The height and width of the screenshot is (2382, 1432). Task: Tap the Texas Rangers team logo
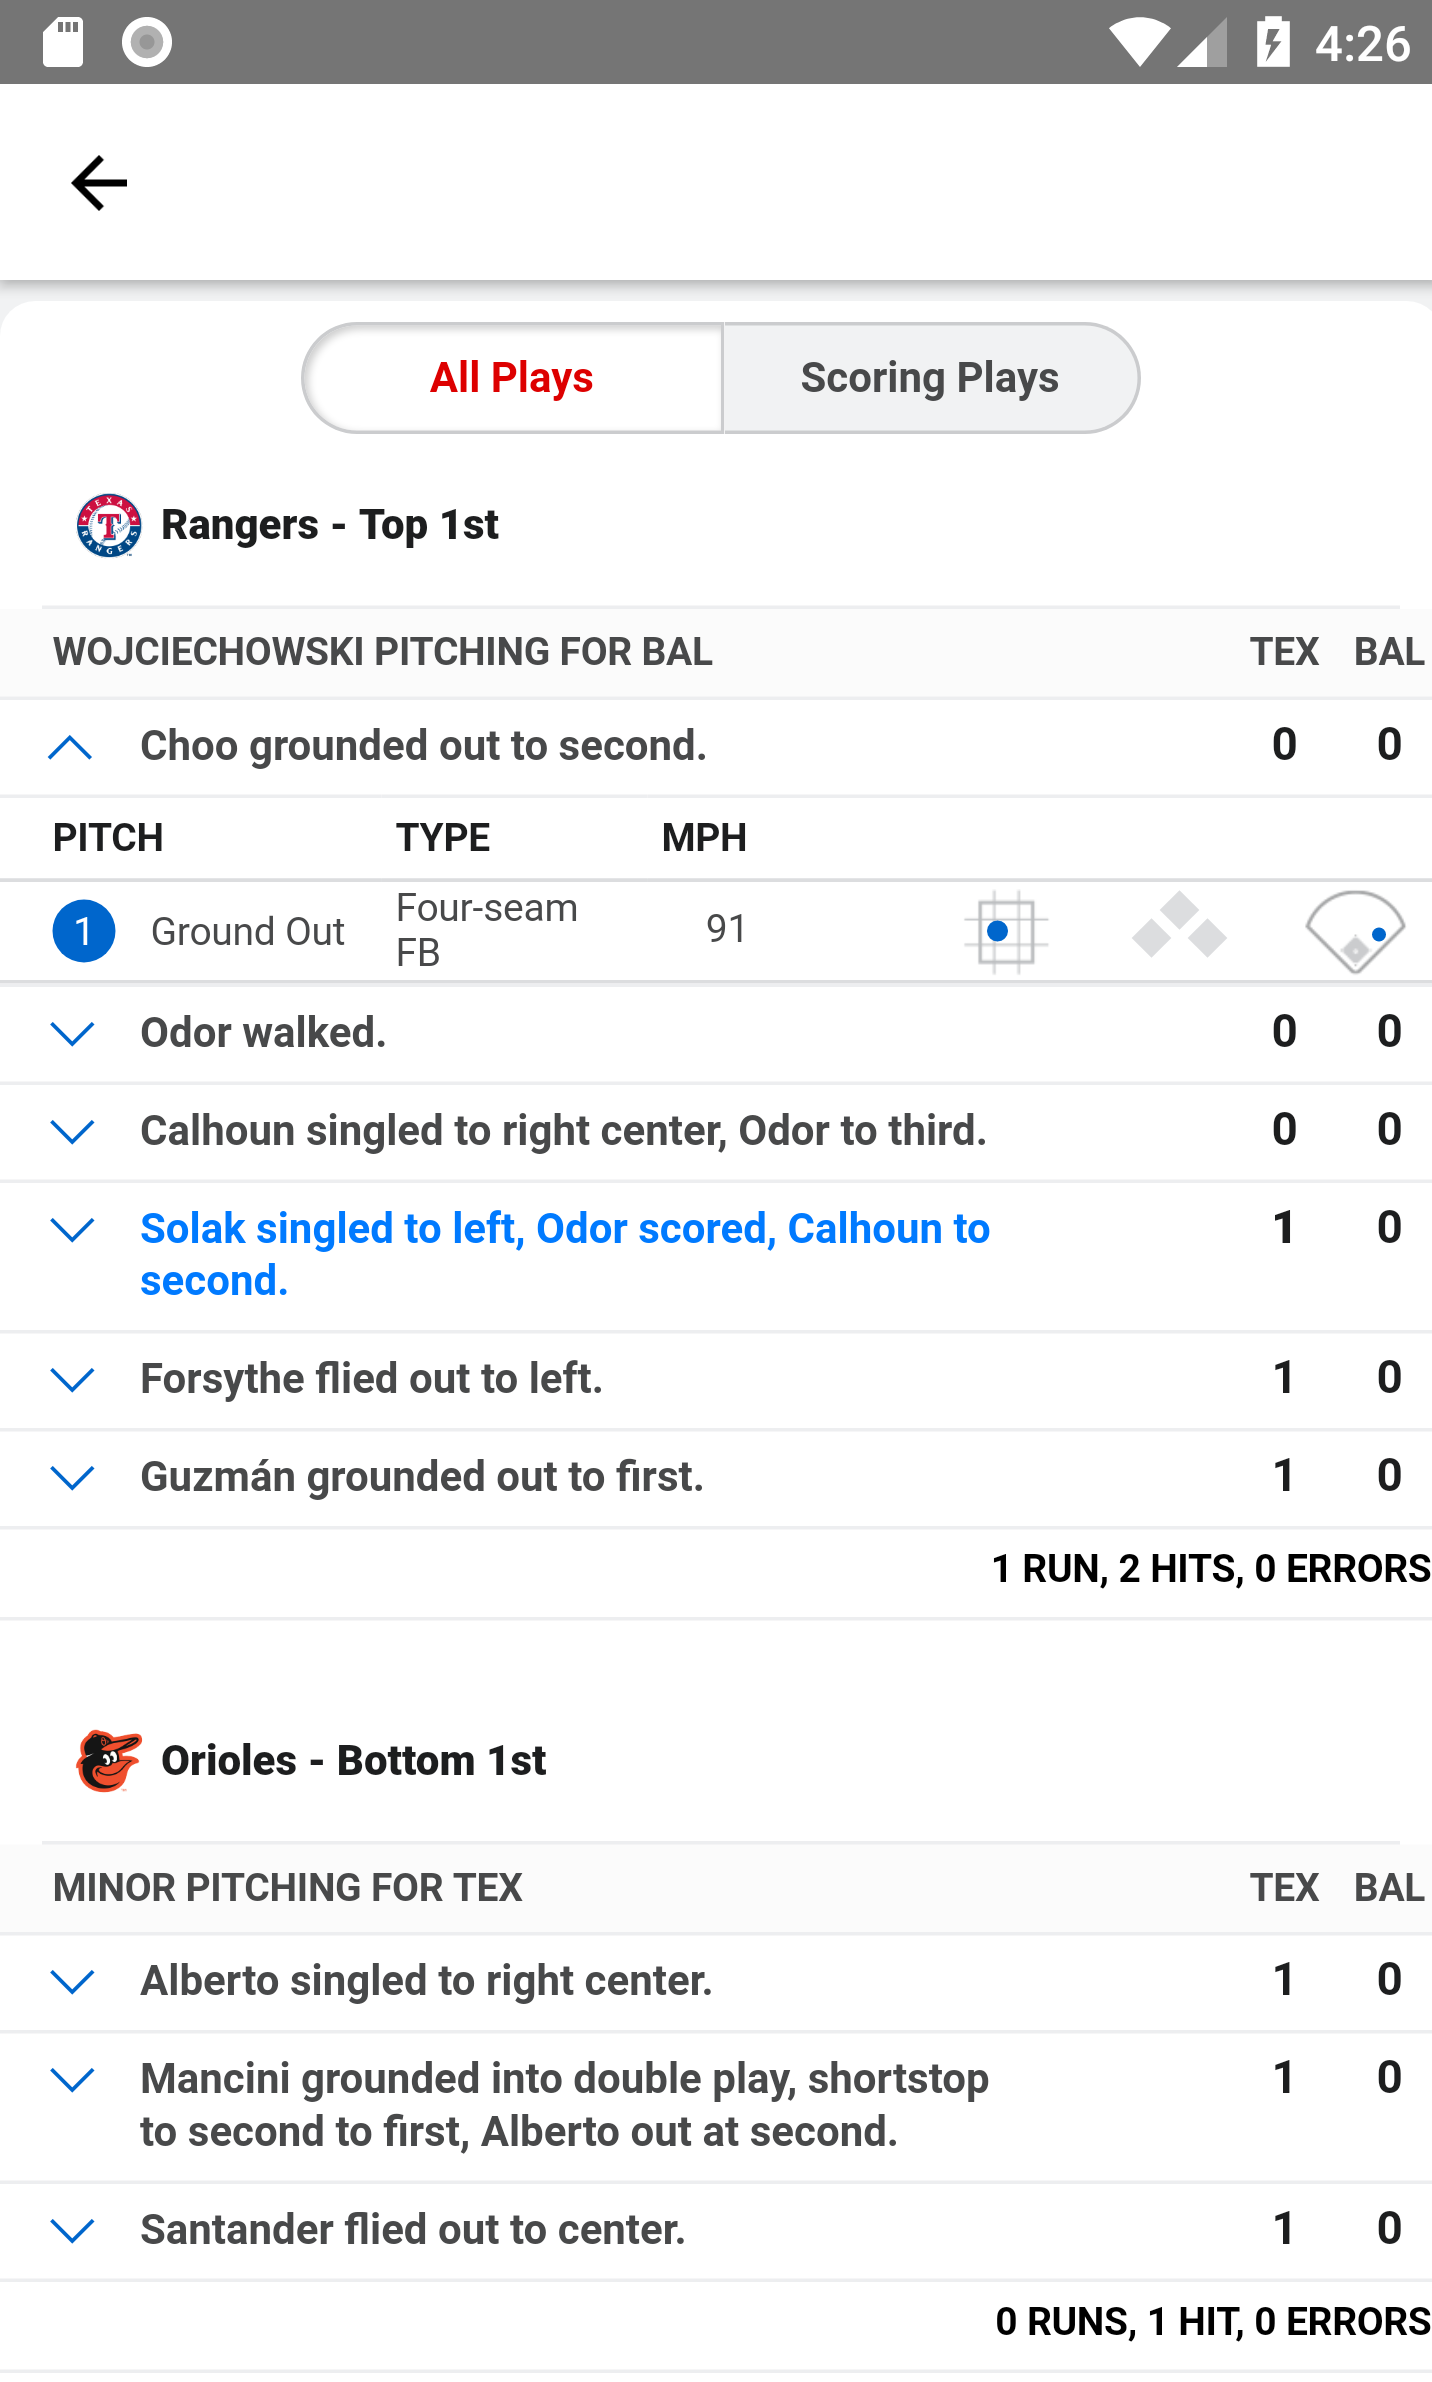coord(109,525)
